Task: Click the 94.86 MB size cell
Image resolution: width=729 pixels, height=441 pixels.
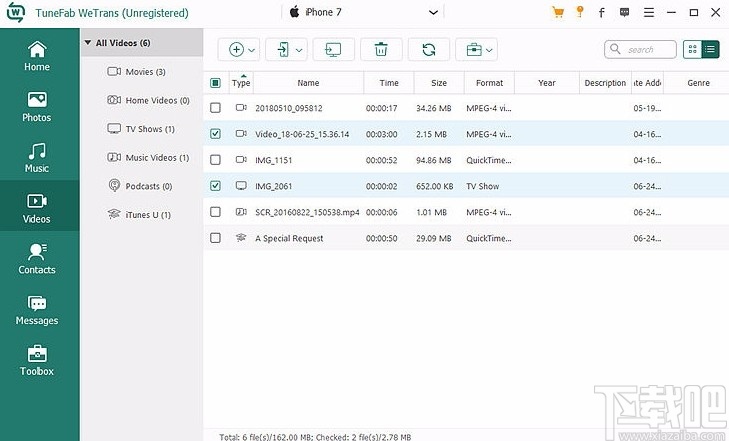Action: click(433, 160)
